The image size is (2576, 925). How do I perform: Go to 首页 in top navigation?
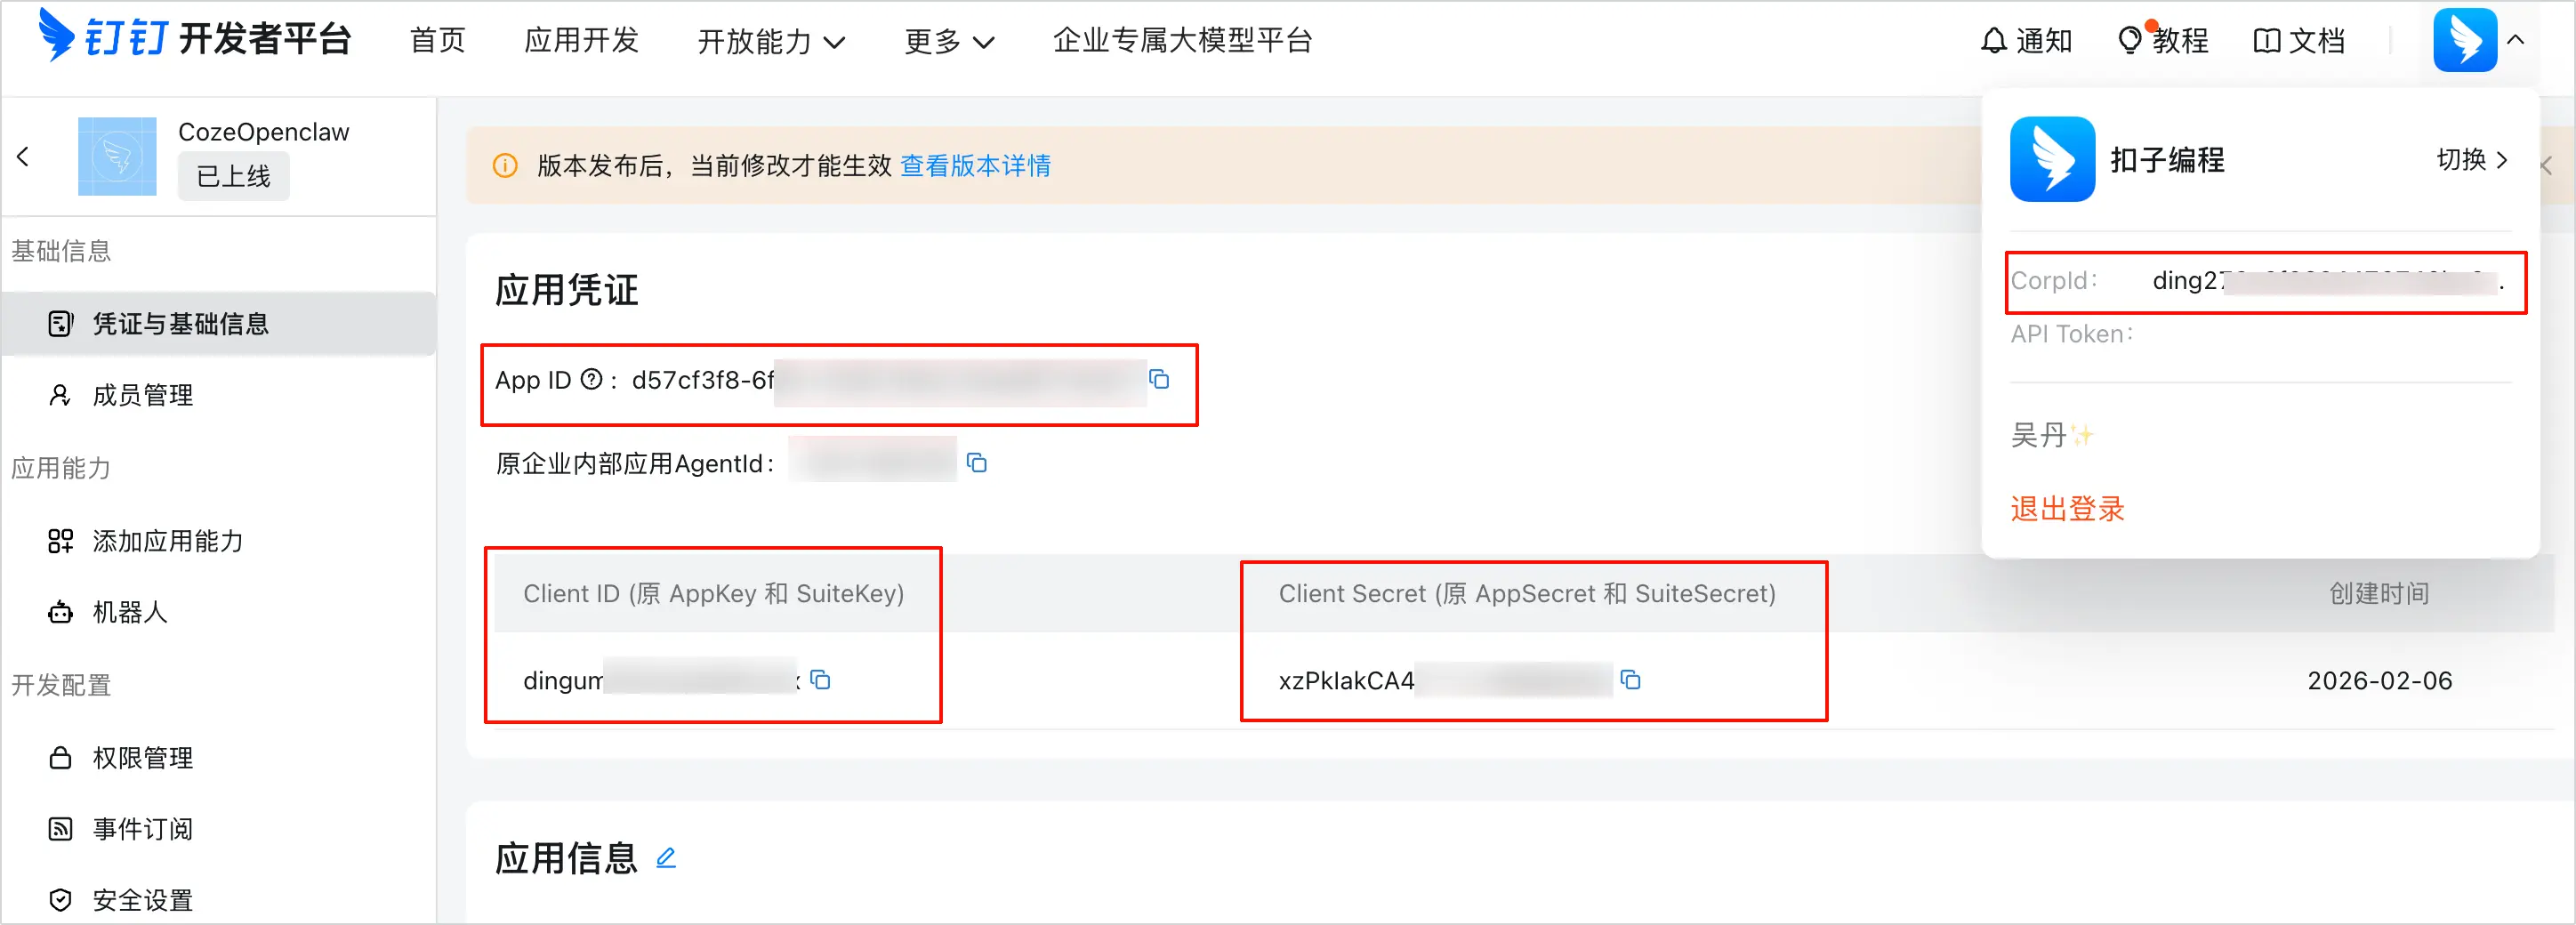tap(437, 41)
